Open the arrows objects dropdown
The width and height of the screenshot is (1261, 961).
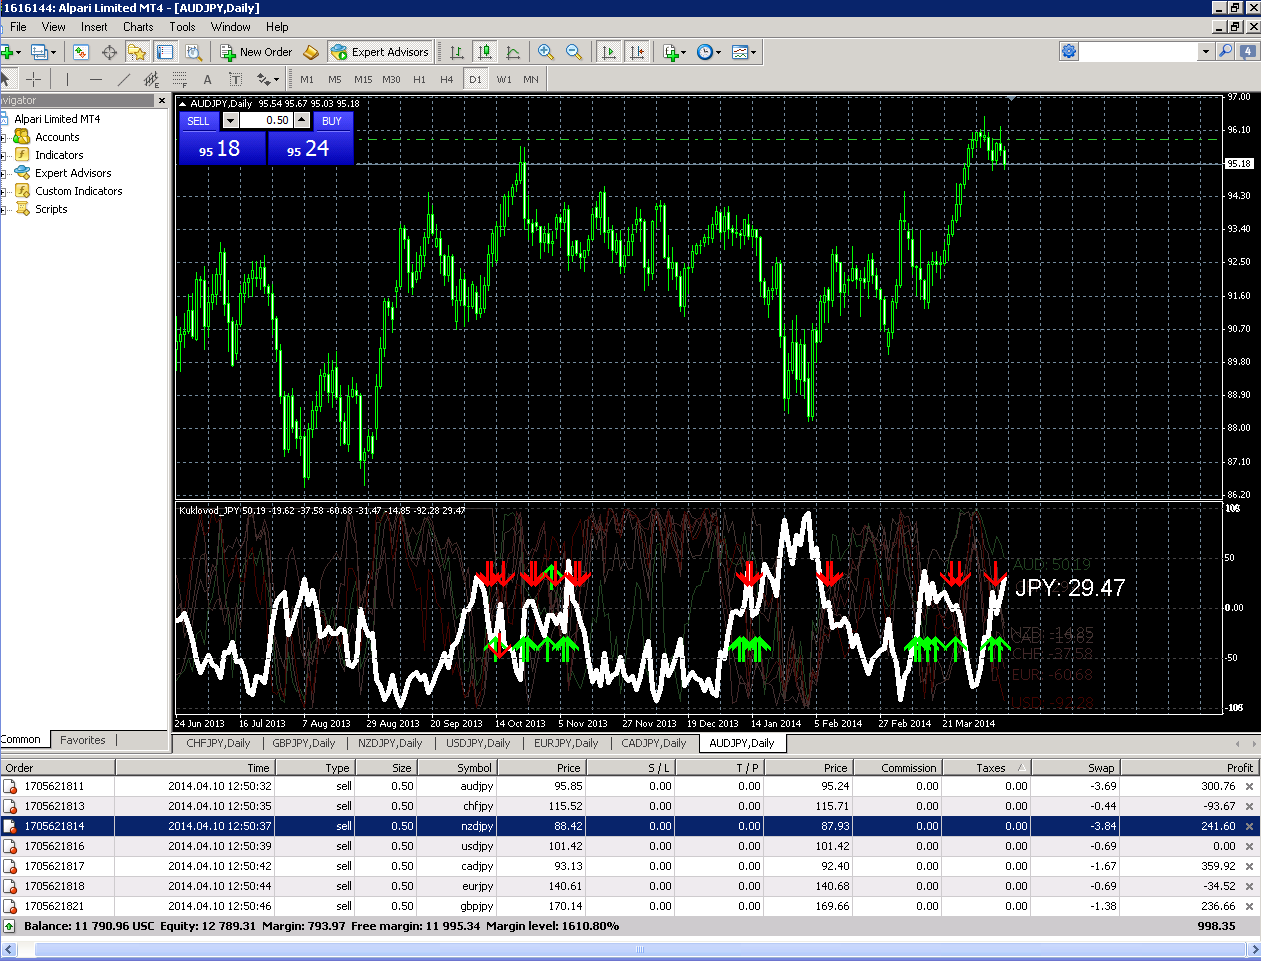(276, 79)
